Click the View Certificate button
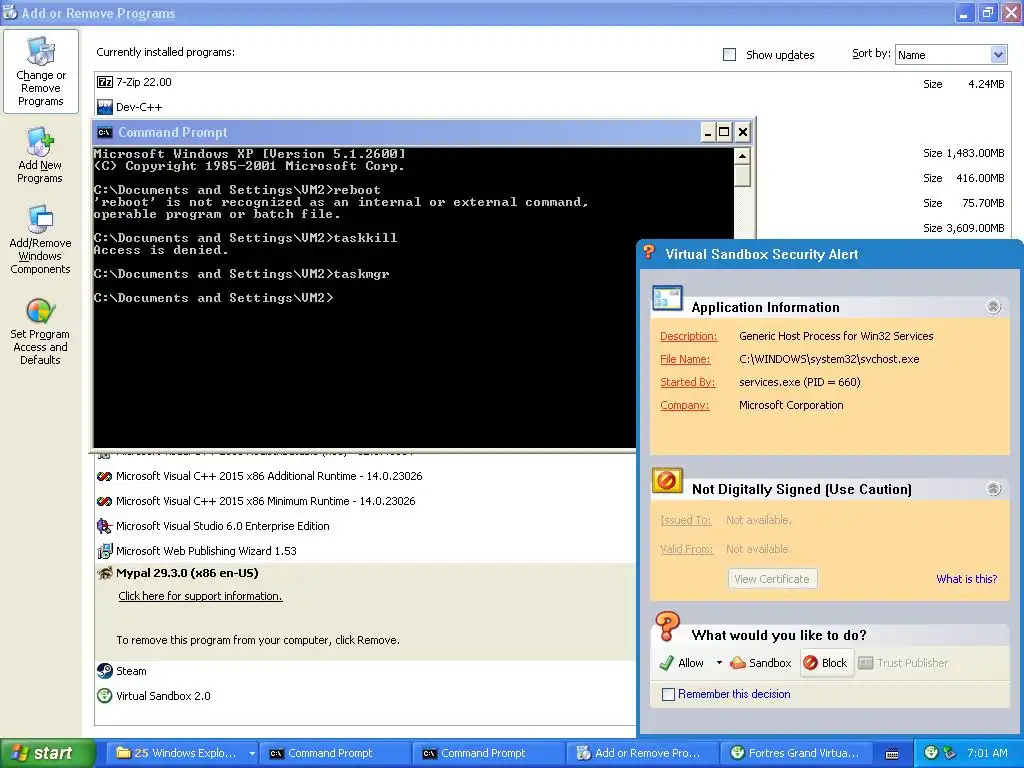The image size is (1024, 768). click(772, 579)
